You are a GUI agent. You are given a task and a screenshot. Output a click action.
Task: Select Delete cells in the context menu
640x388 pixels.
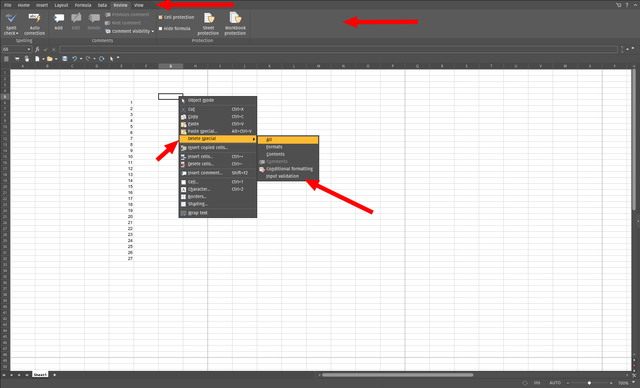click(x=218, y=164)
